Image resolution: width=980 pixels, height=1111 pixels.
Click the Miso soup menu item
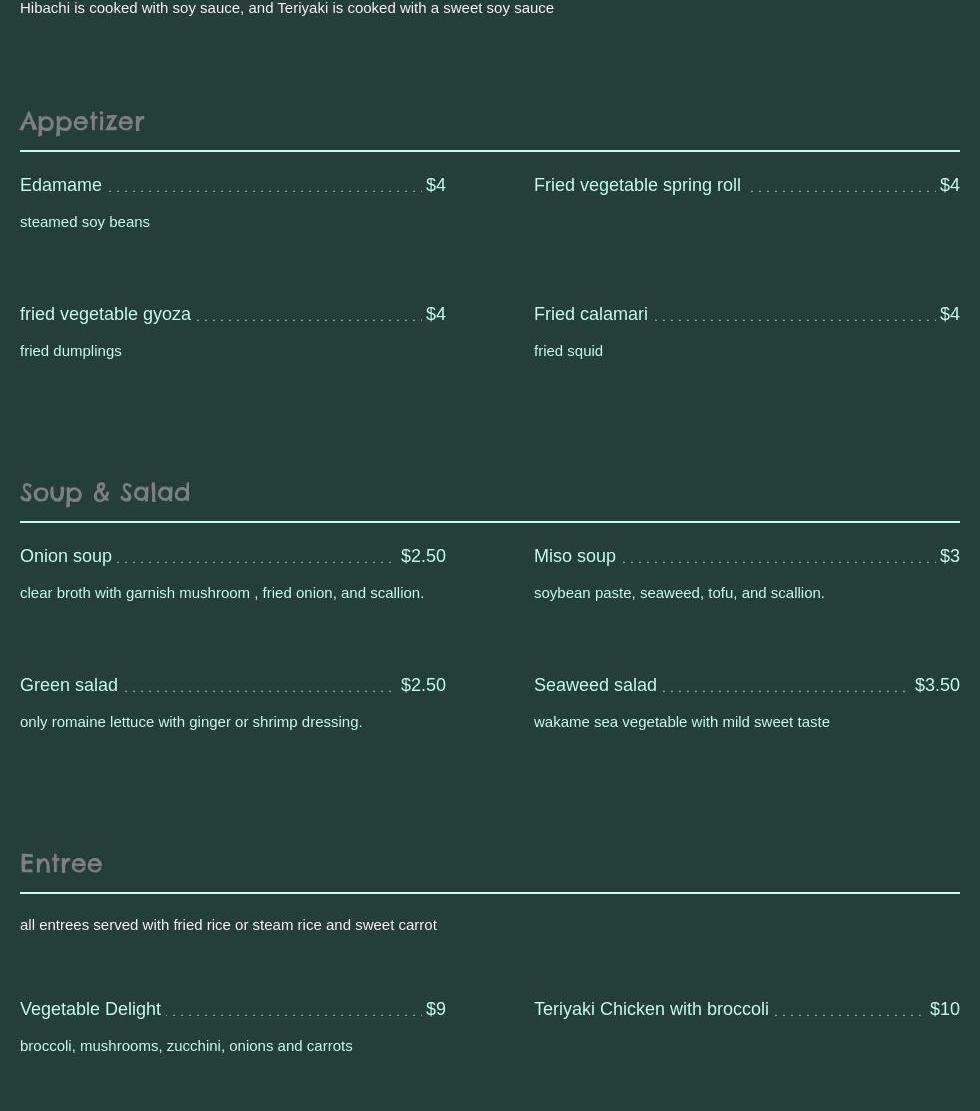coord(574,556)
